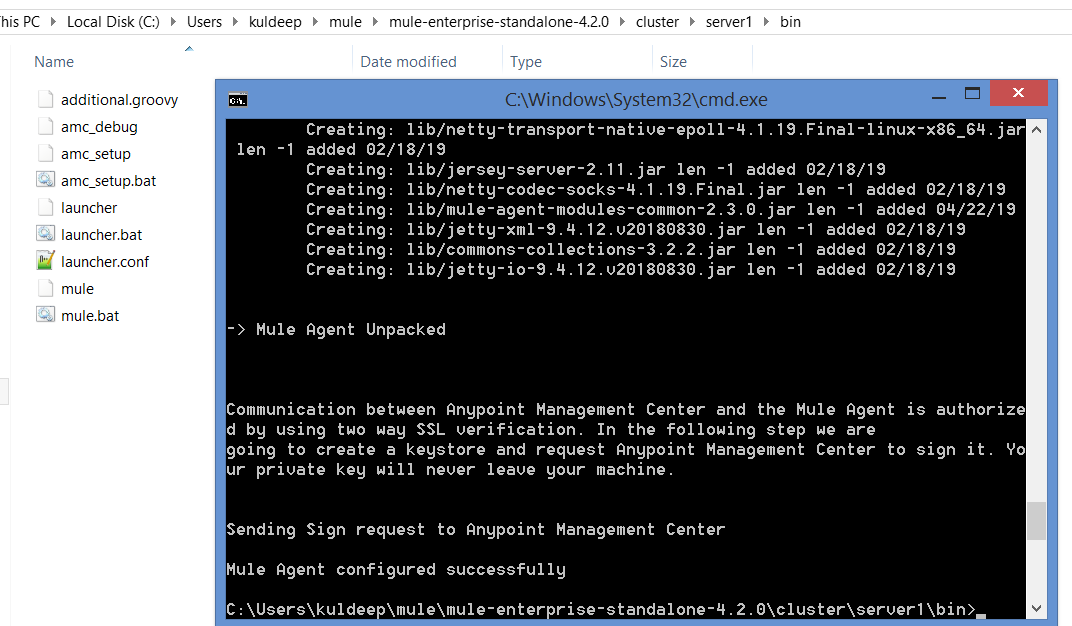Go to server1 folder in the breadcrumb
This screenshot has height=626, width=1072.
tap(729, 21)
